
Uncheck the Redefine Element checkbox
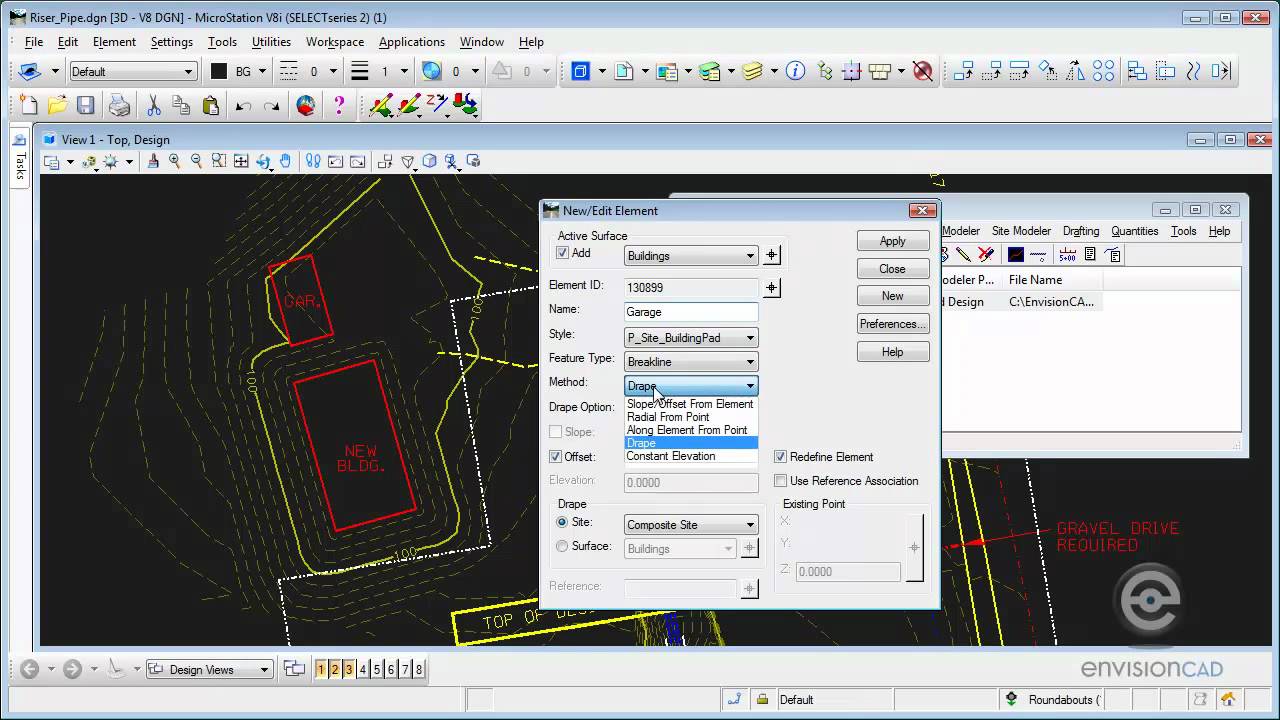click(x=781, y=457)
